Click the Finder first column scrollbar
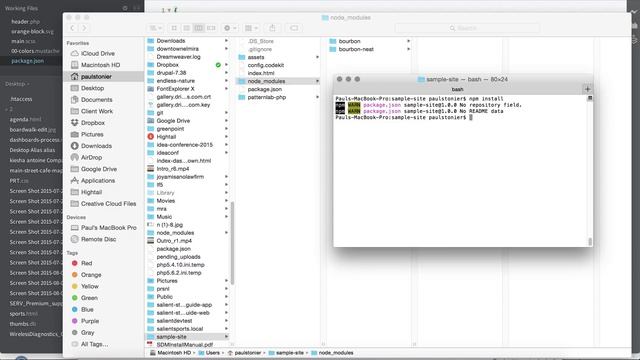 232,242
